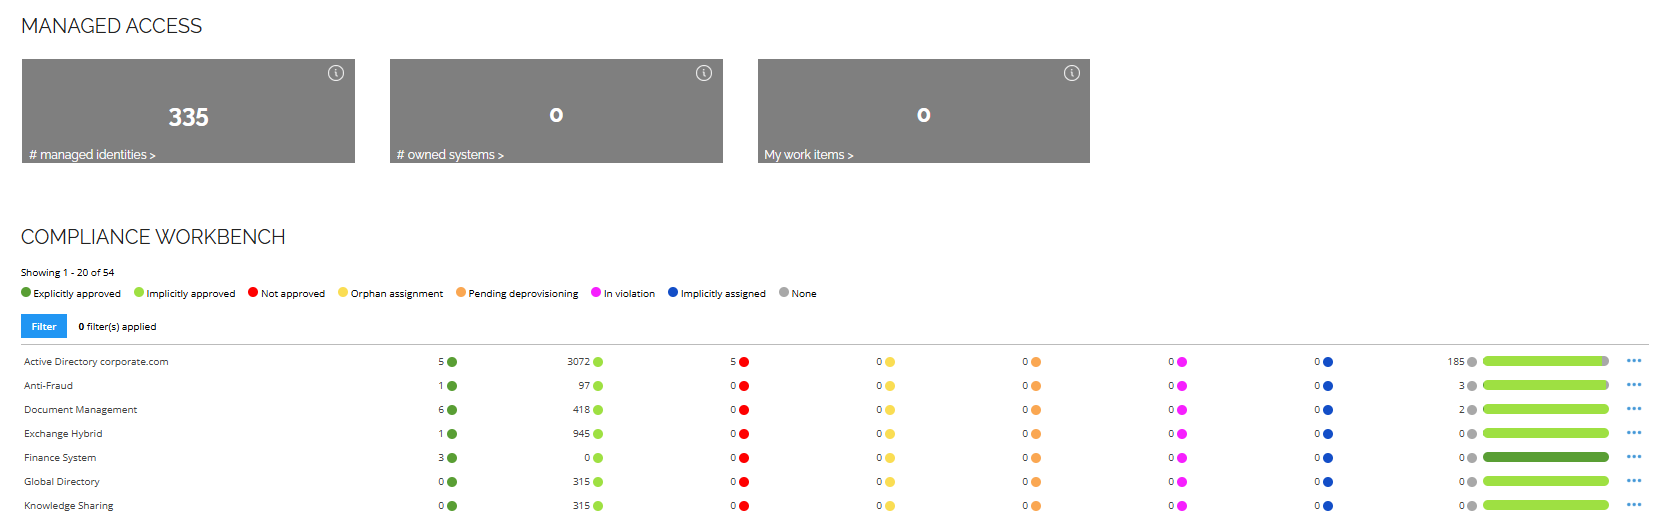The image size is (1665, 517).
Task: Click the owned systems tile
Action: pos(556,111)
